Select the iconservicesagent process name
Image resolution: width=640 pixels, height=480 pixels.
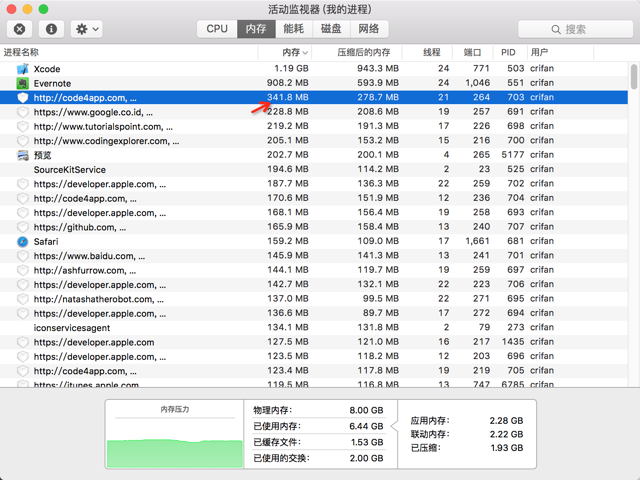click(72, 328)
